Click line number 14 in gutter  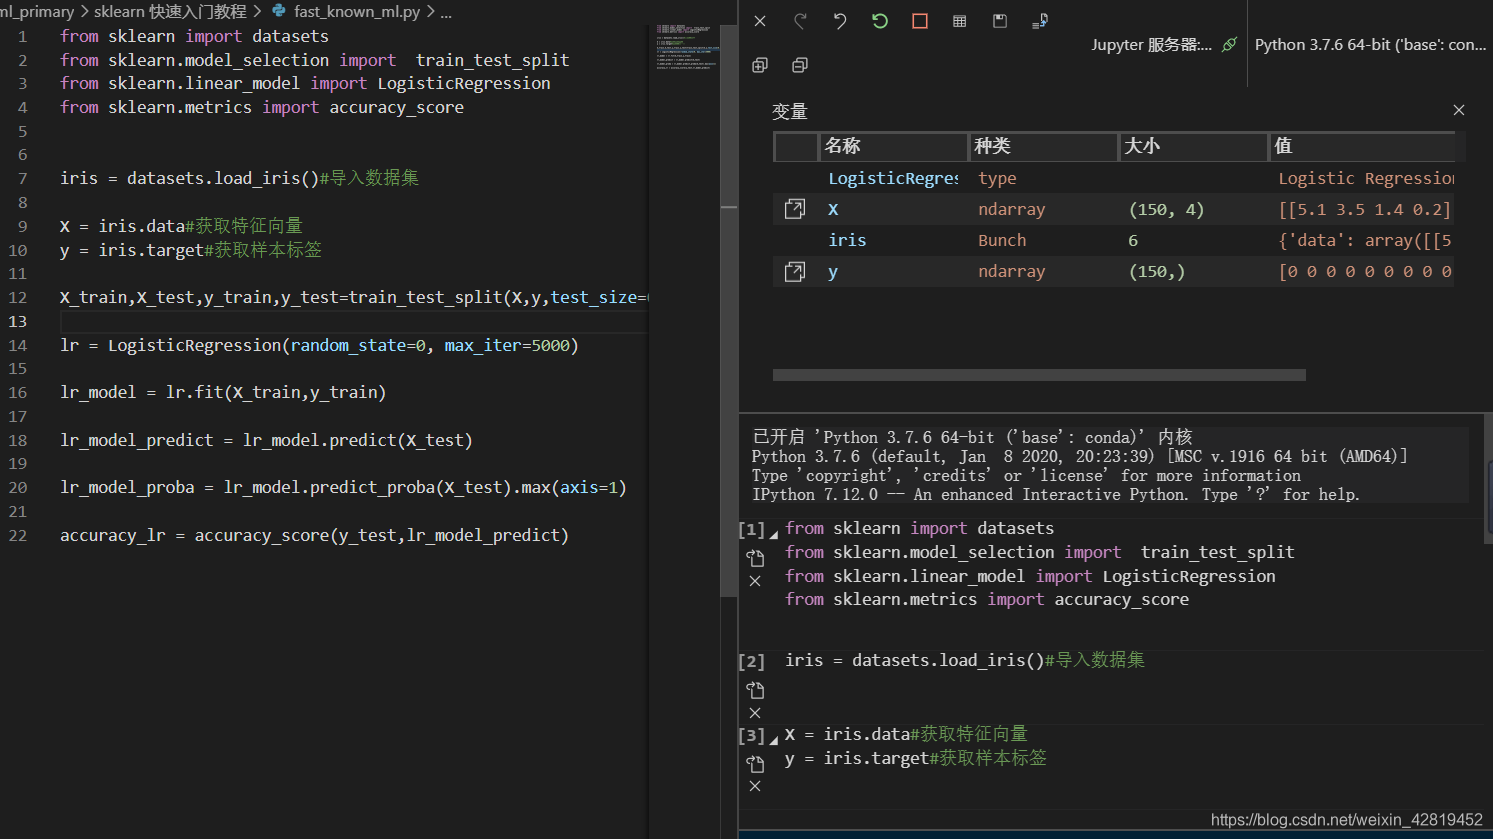coord(18,345)
